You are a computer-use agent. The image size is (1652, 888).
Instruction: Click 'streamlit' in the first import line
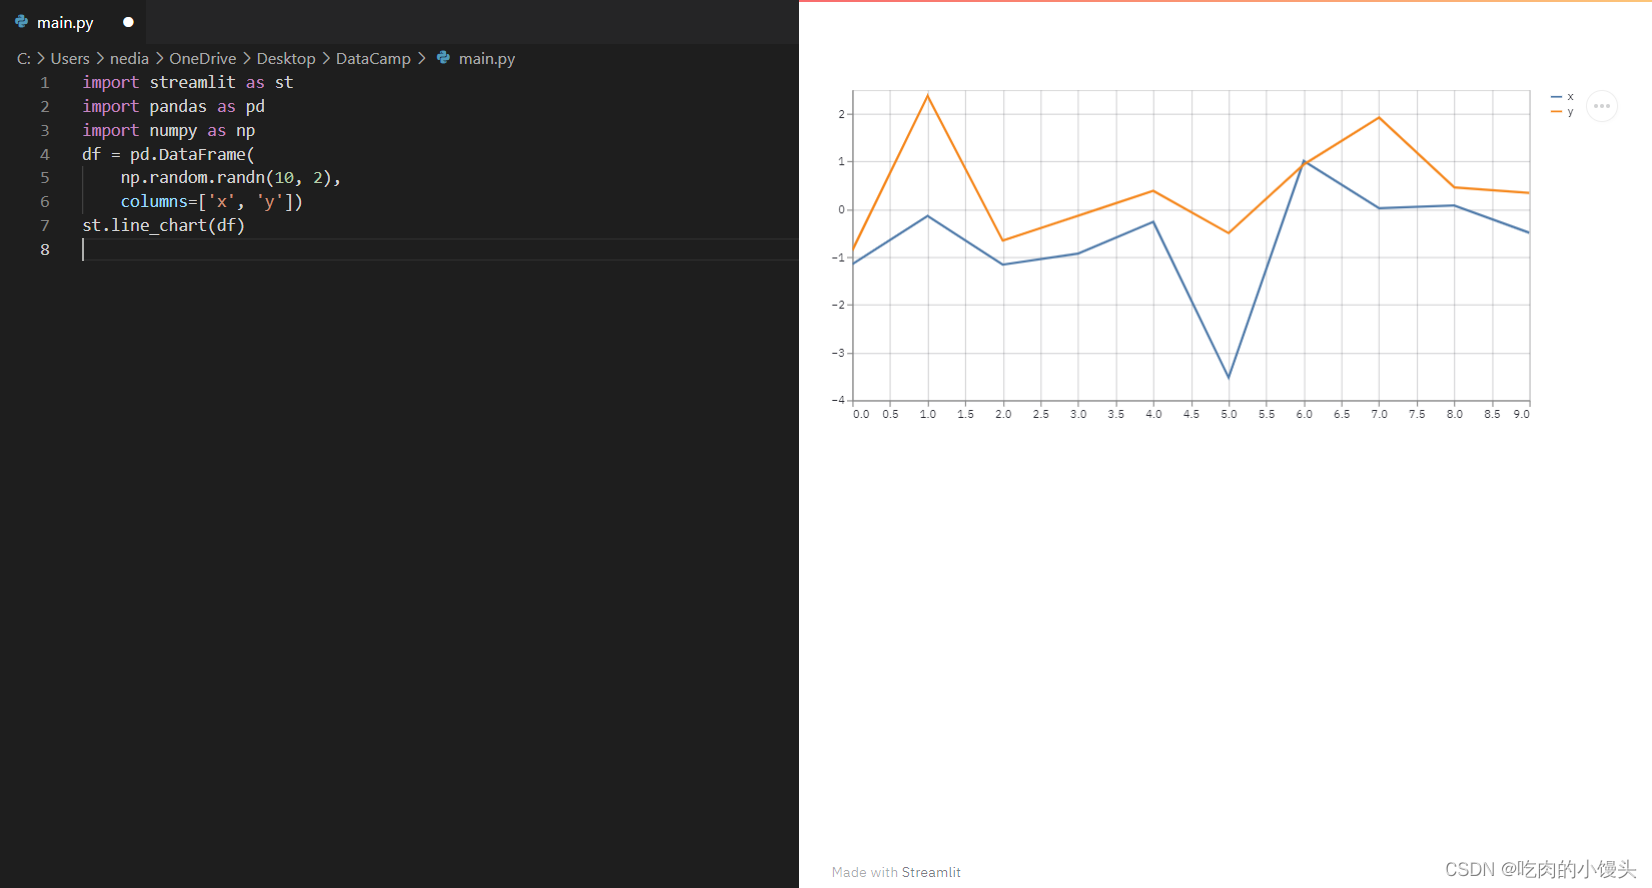point(193,82)
